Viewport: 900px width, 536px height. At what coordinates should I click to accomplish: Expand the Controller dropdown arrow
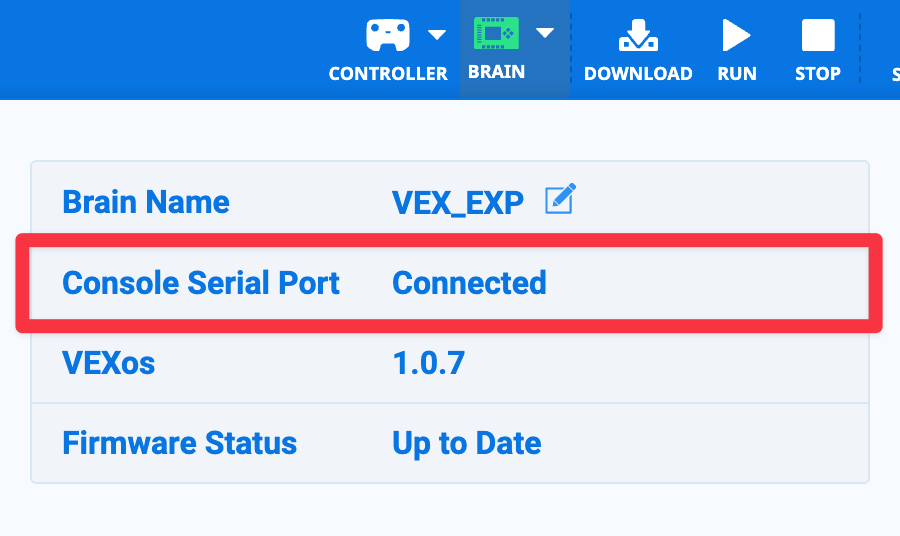437,35
